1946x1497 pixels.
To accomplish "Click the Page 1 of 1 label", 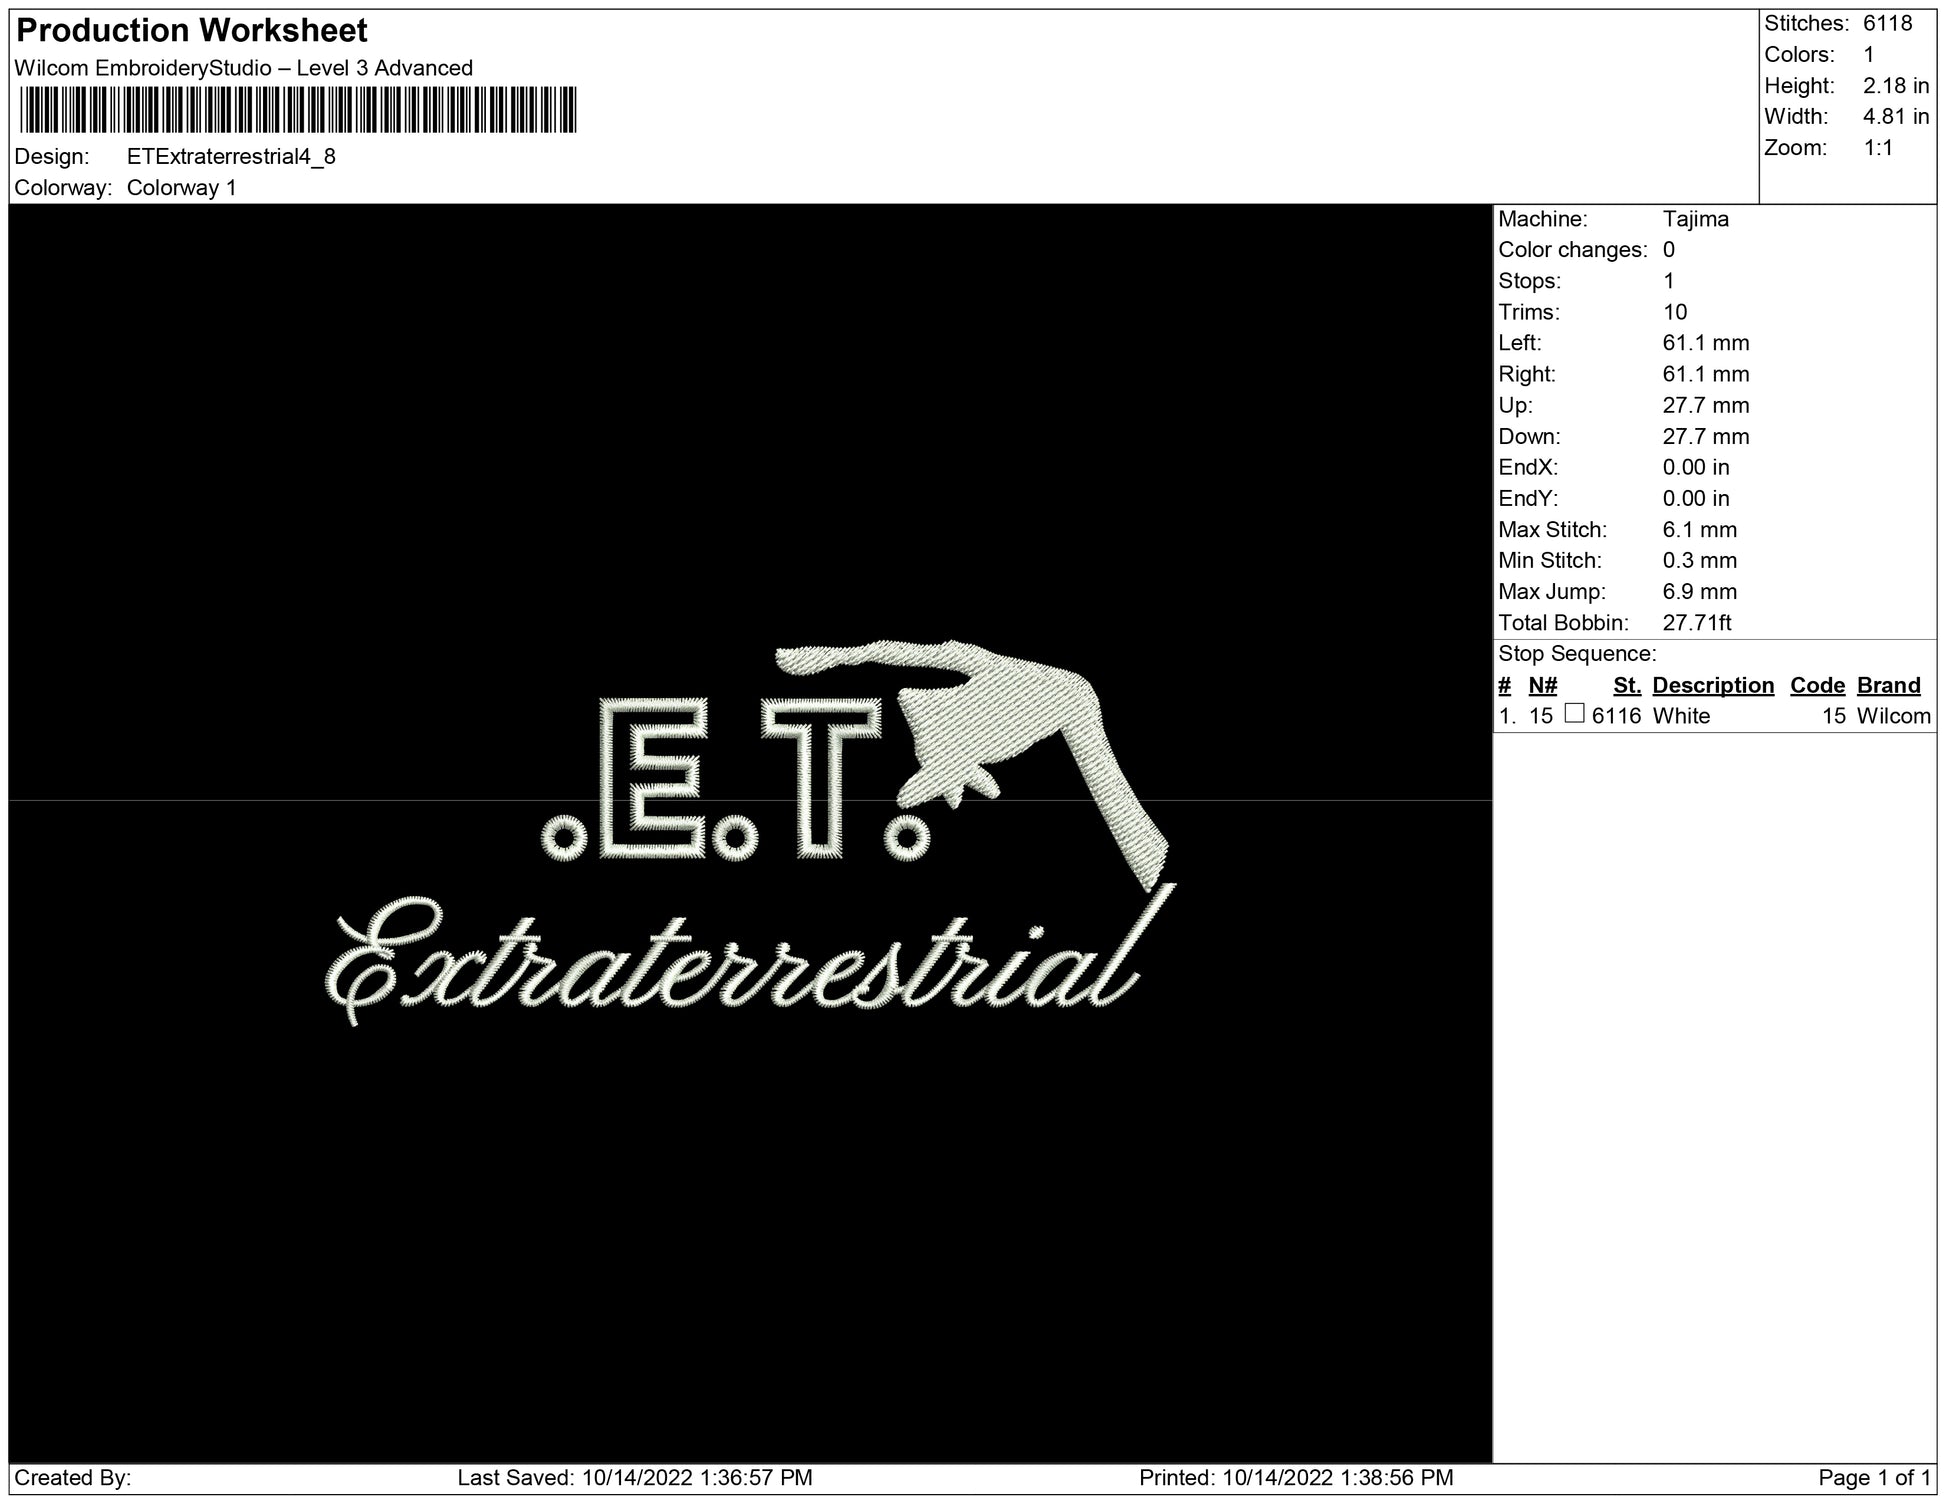I will 1874,1477.
